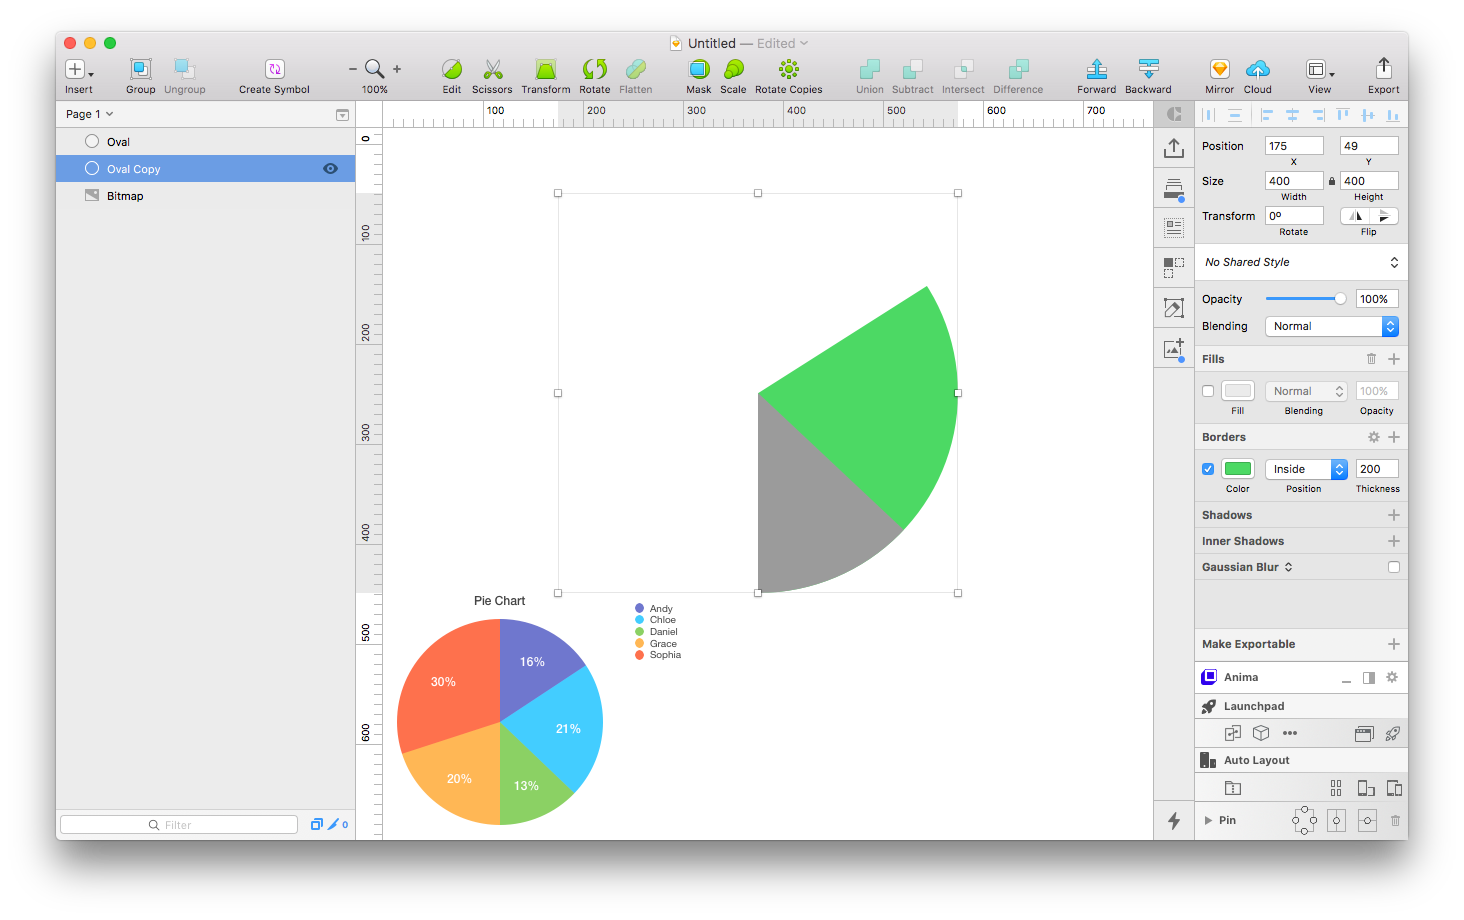Open the Scale tool
This screenshot has height=920, width=1464.
coord(733,69)
